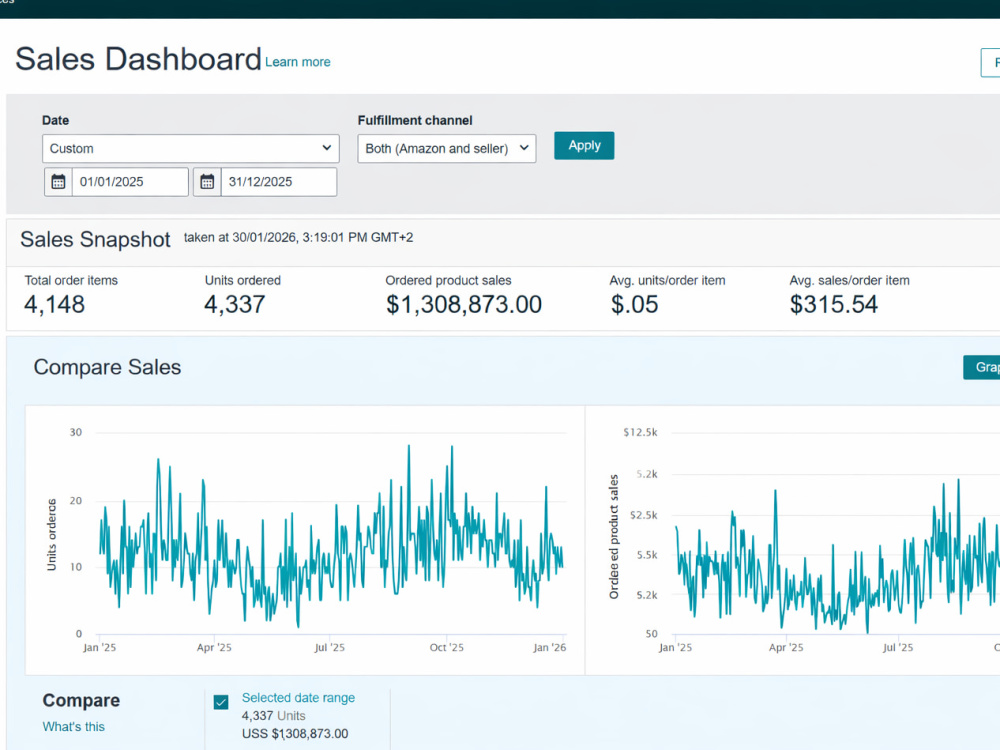Select Avg. sales/order item value $315.54
This screenshot has width=1000, height=750.
pos(834,304)
